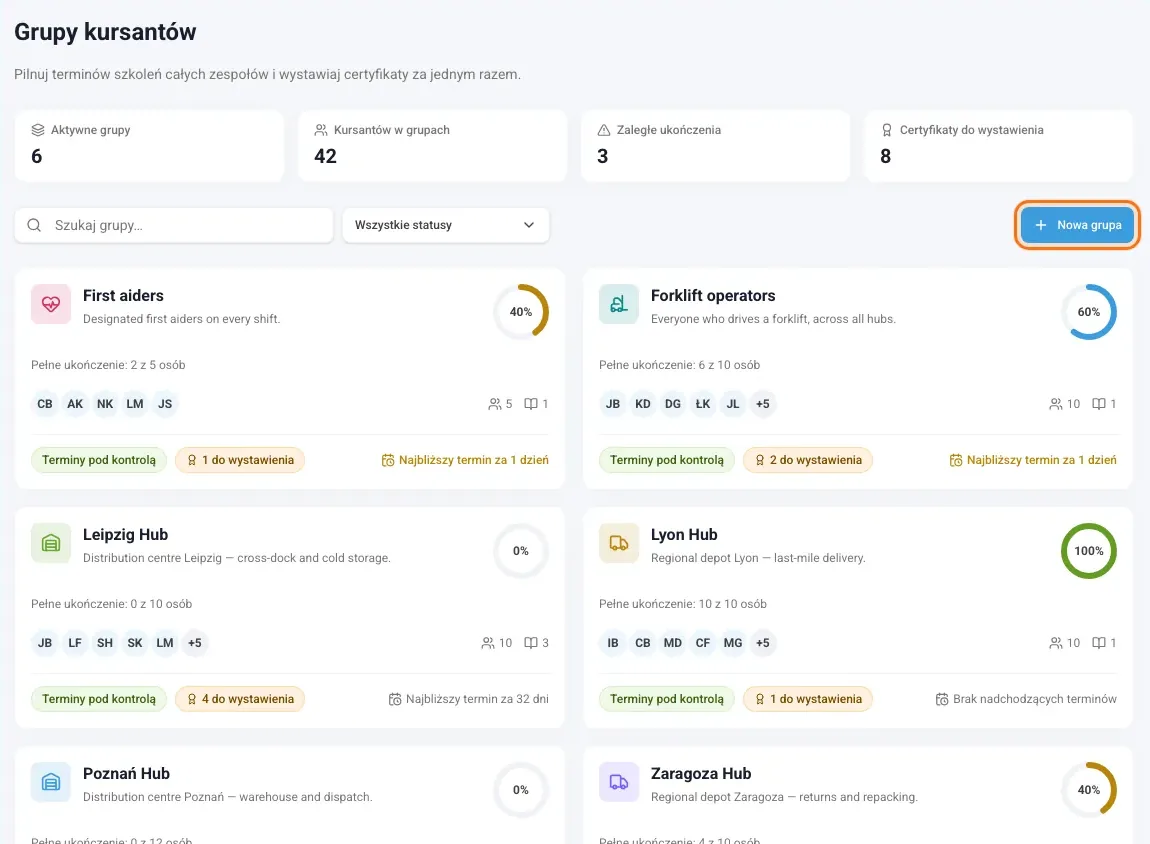The image size is (1150, 844).
Task: Click the Poznań Hub warehouse icon
Action: click(x=51, y=782)
